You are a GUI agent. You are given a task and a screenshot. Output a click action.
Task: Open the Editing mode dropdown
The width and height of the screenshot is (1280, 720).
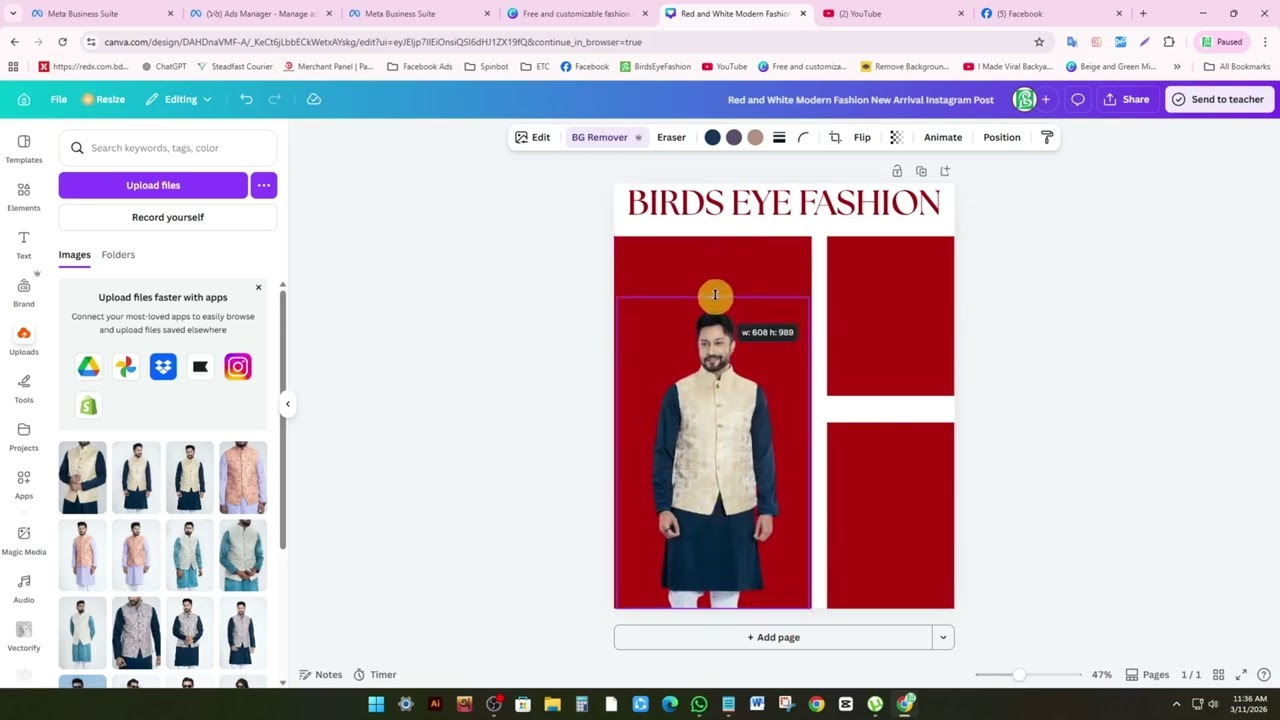coord(179,99)
